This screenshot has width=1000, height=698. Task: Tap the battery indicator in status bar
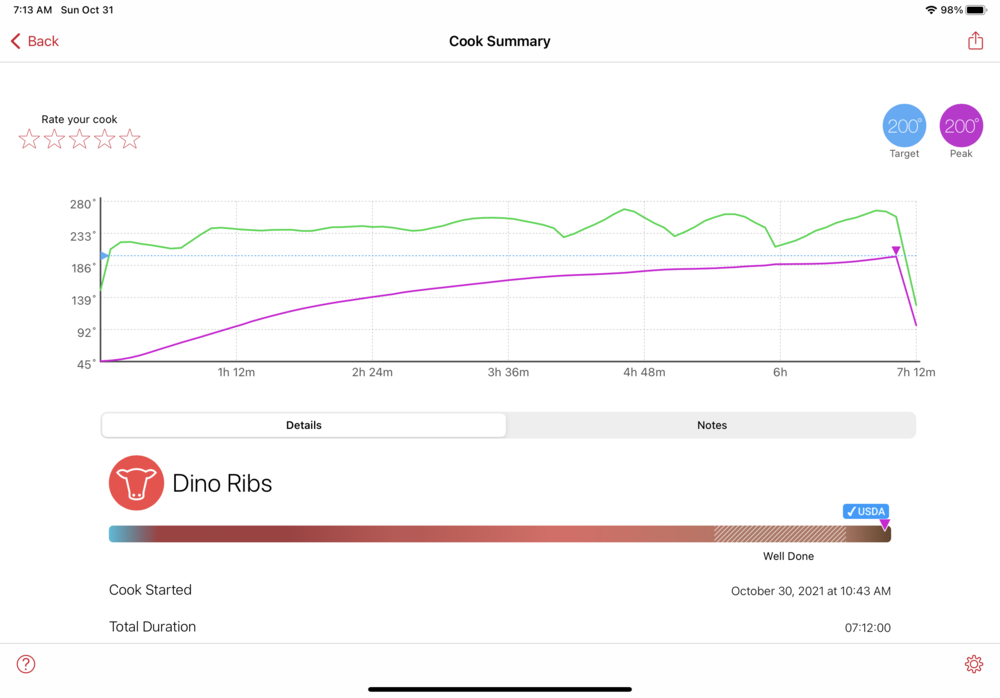pos(976,10)
